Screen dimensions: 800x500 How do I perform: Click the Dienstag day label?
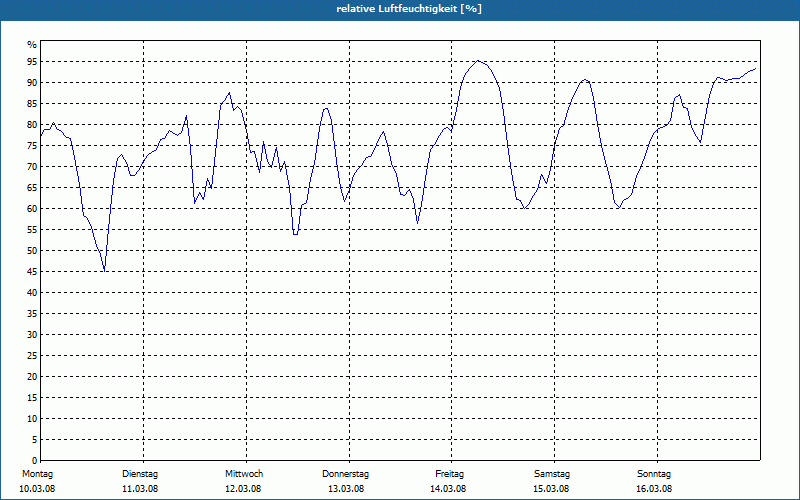(x=140, y=474)
